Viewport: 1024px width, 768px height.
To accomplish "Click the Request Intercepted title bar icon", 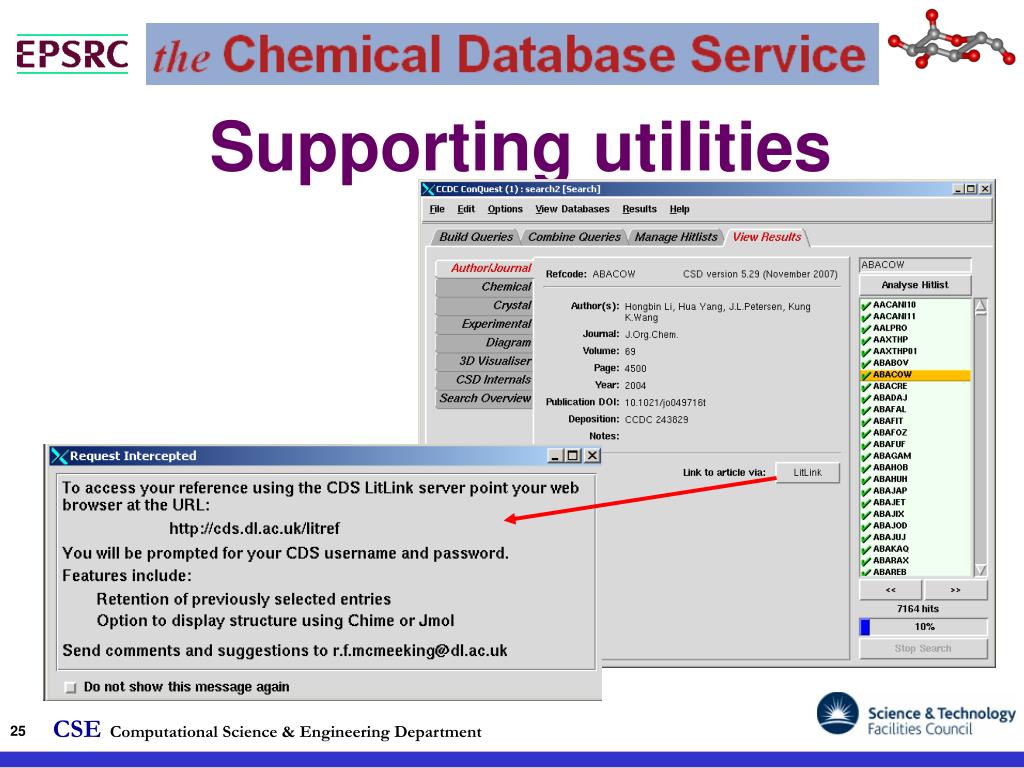I will [59, 456].
